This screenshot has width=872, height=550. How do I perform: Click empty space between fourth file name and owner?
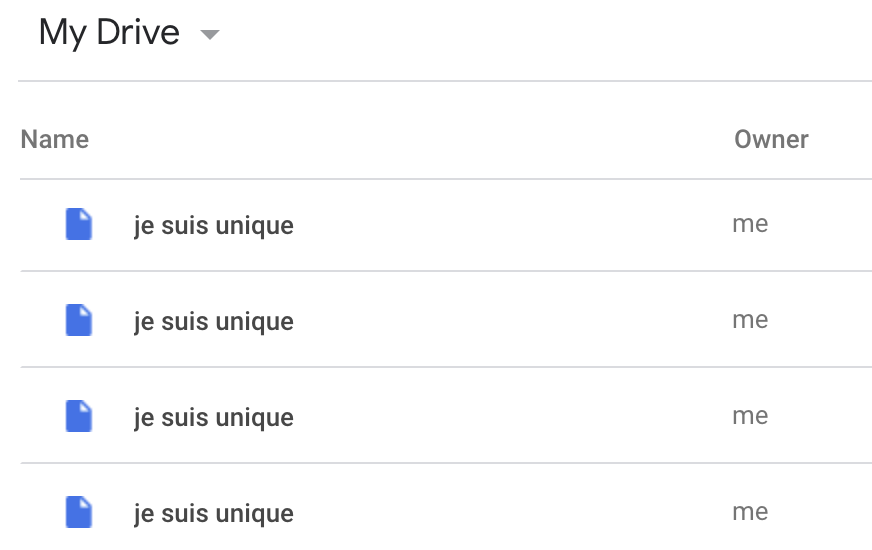(x=510, y=513)
